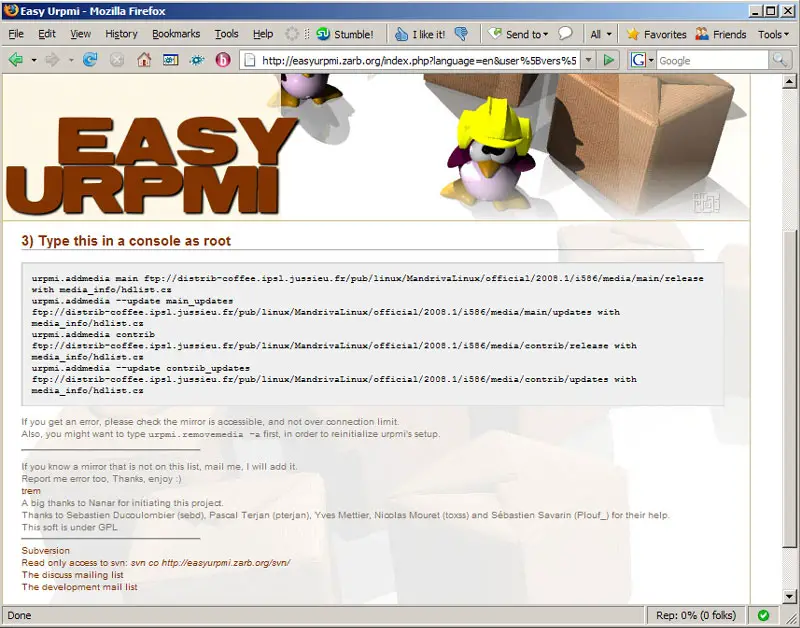Click the scrollbar up arrow

(789, 82)
